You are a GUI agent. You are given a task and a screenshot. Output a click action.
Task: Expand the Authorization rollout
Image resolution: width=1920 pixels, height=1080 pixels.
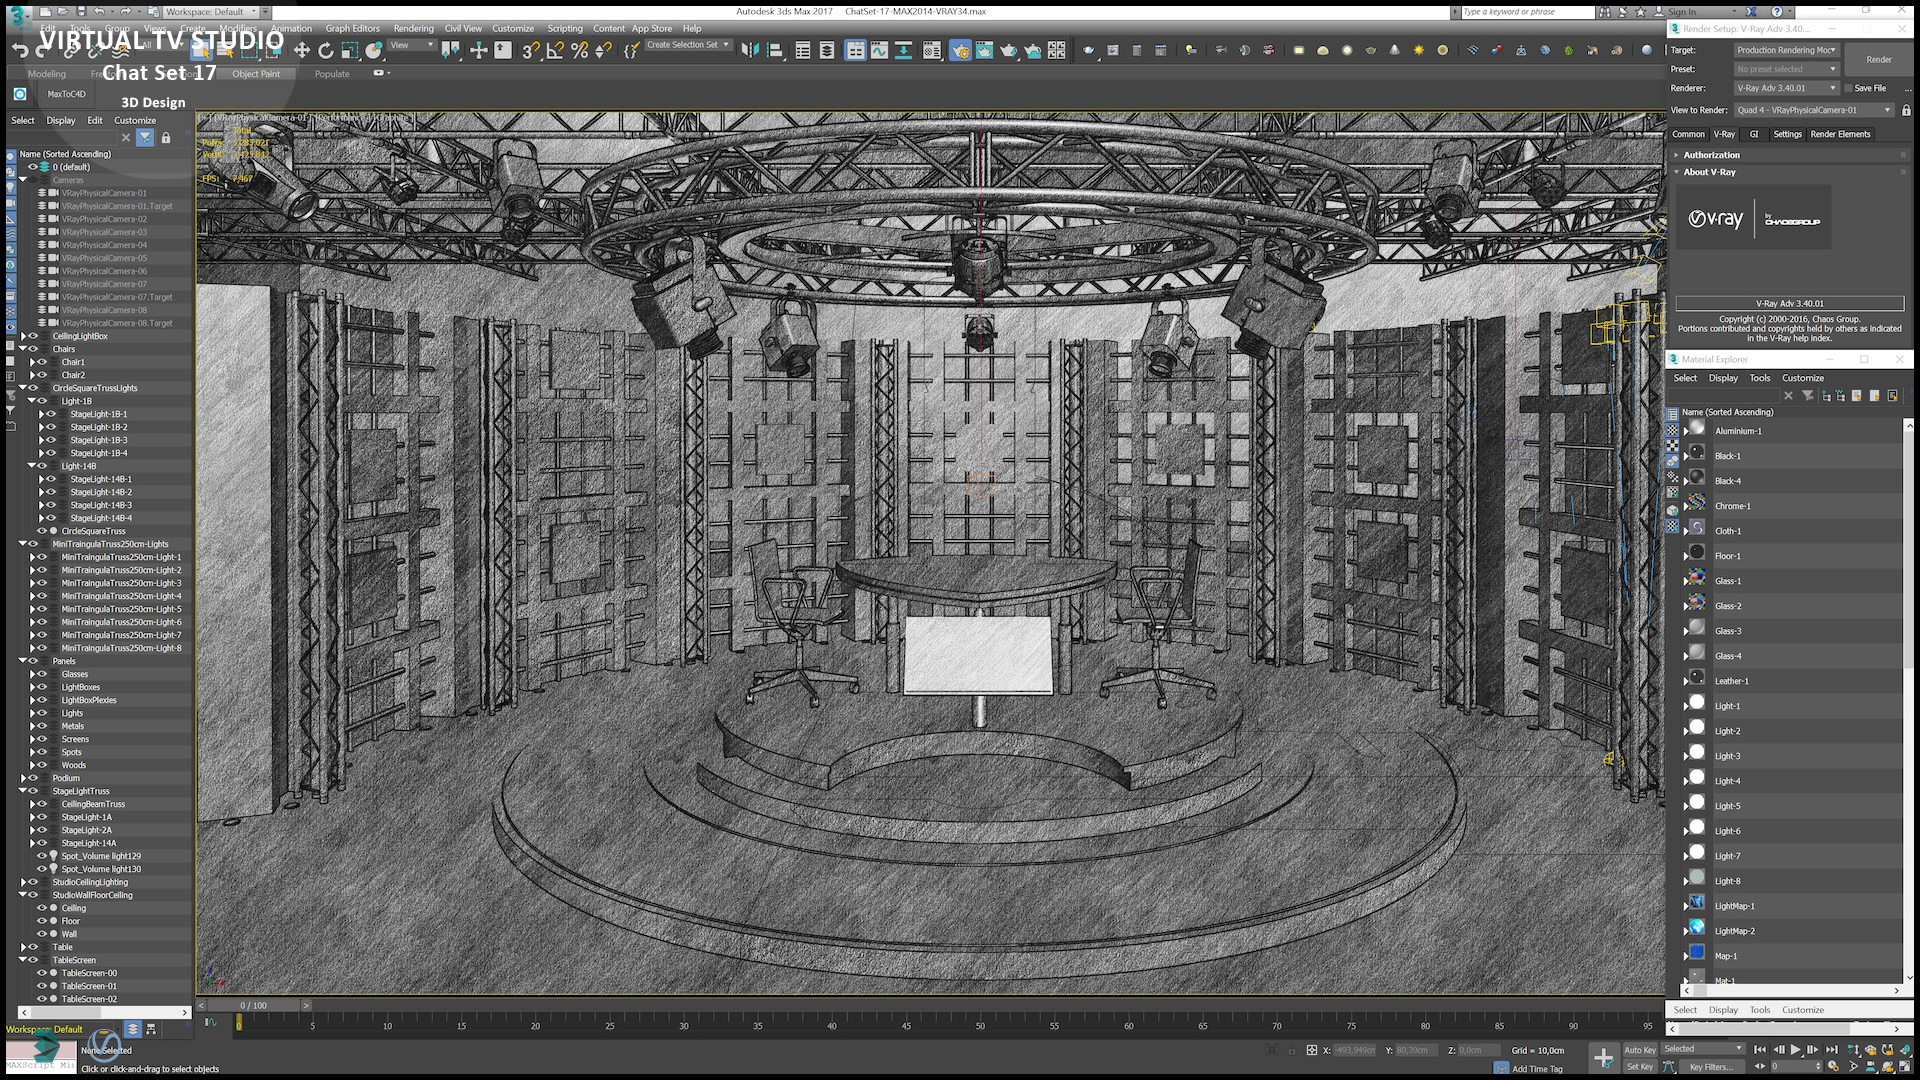pyautogui.click(x=1711, y=155)
